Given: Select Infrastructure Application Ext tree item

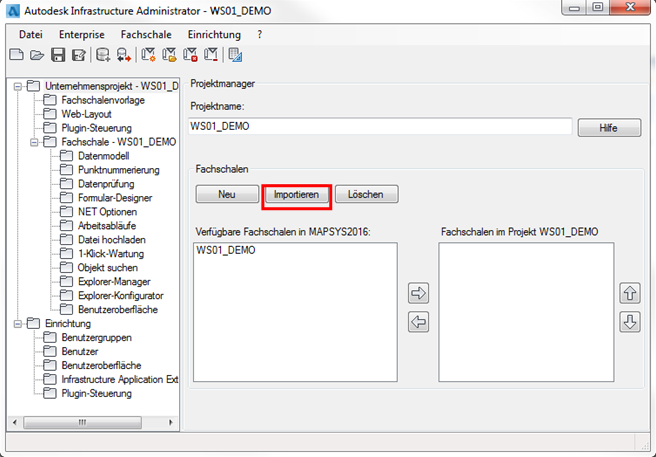Looking at the screenshot, I should [x=120, y=380].
